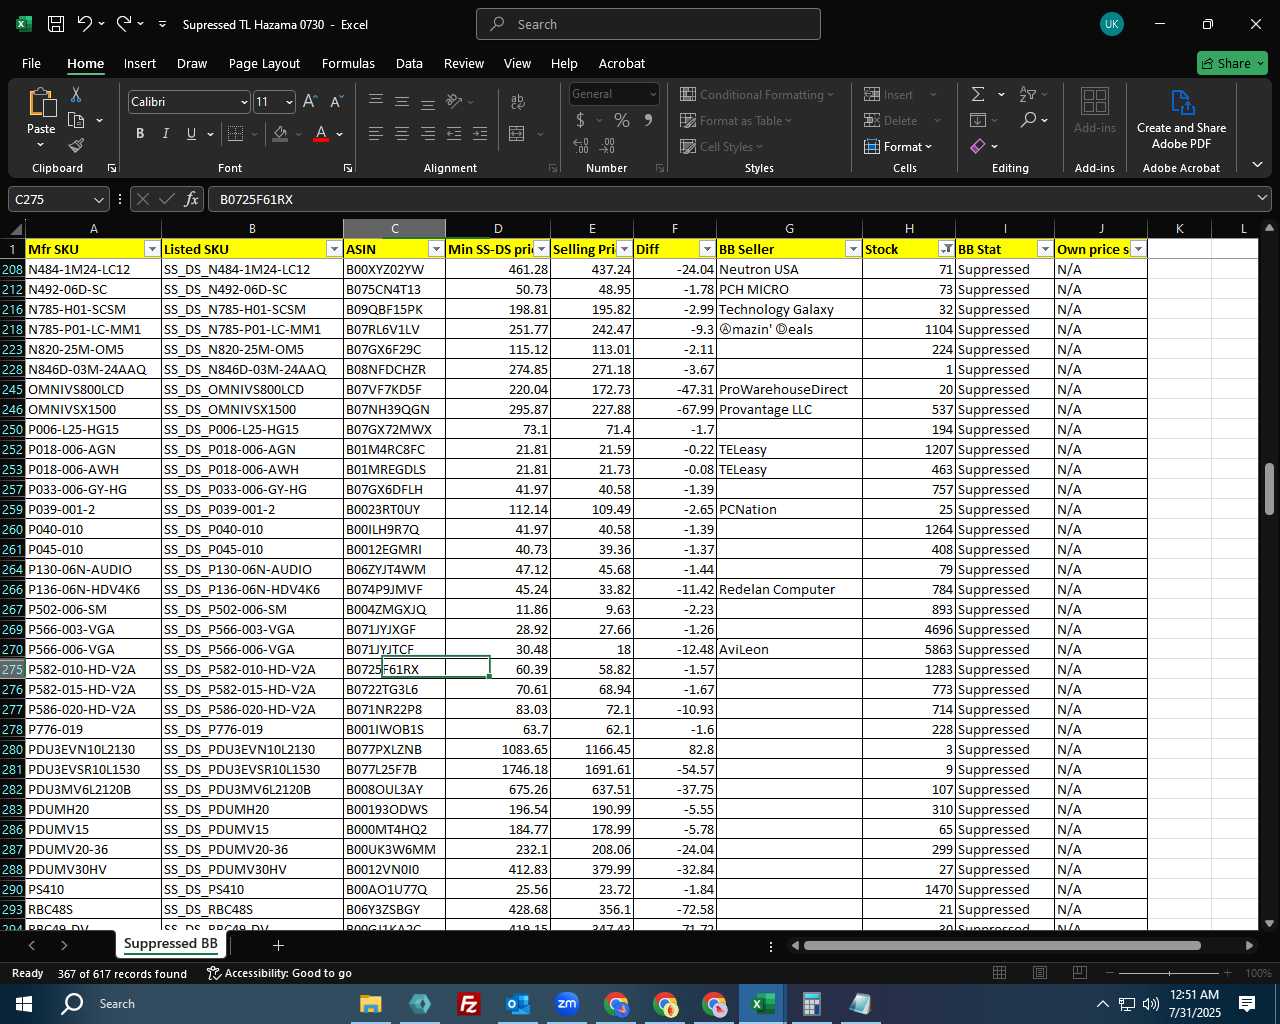
Task: Apply the Comma Style format
Action: (648, 120)
